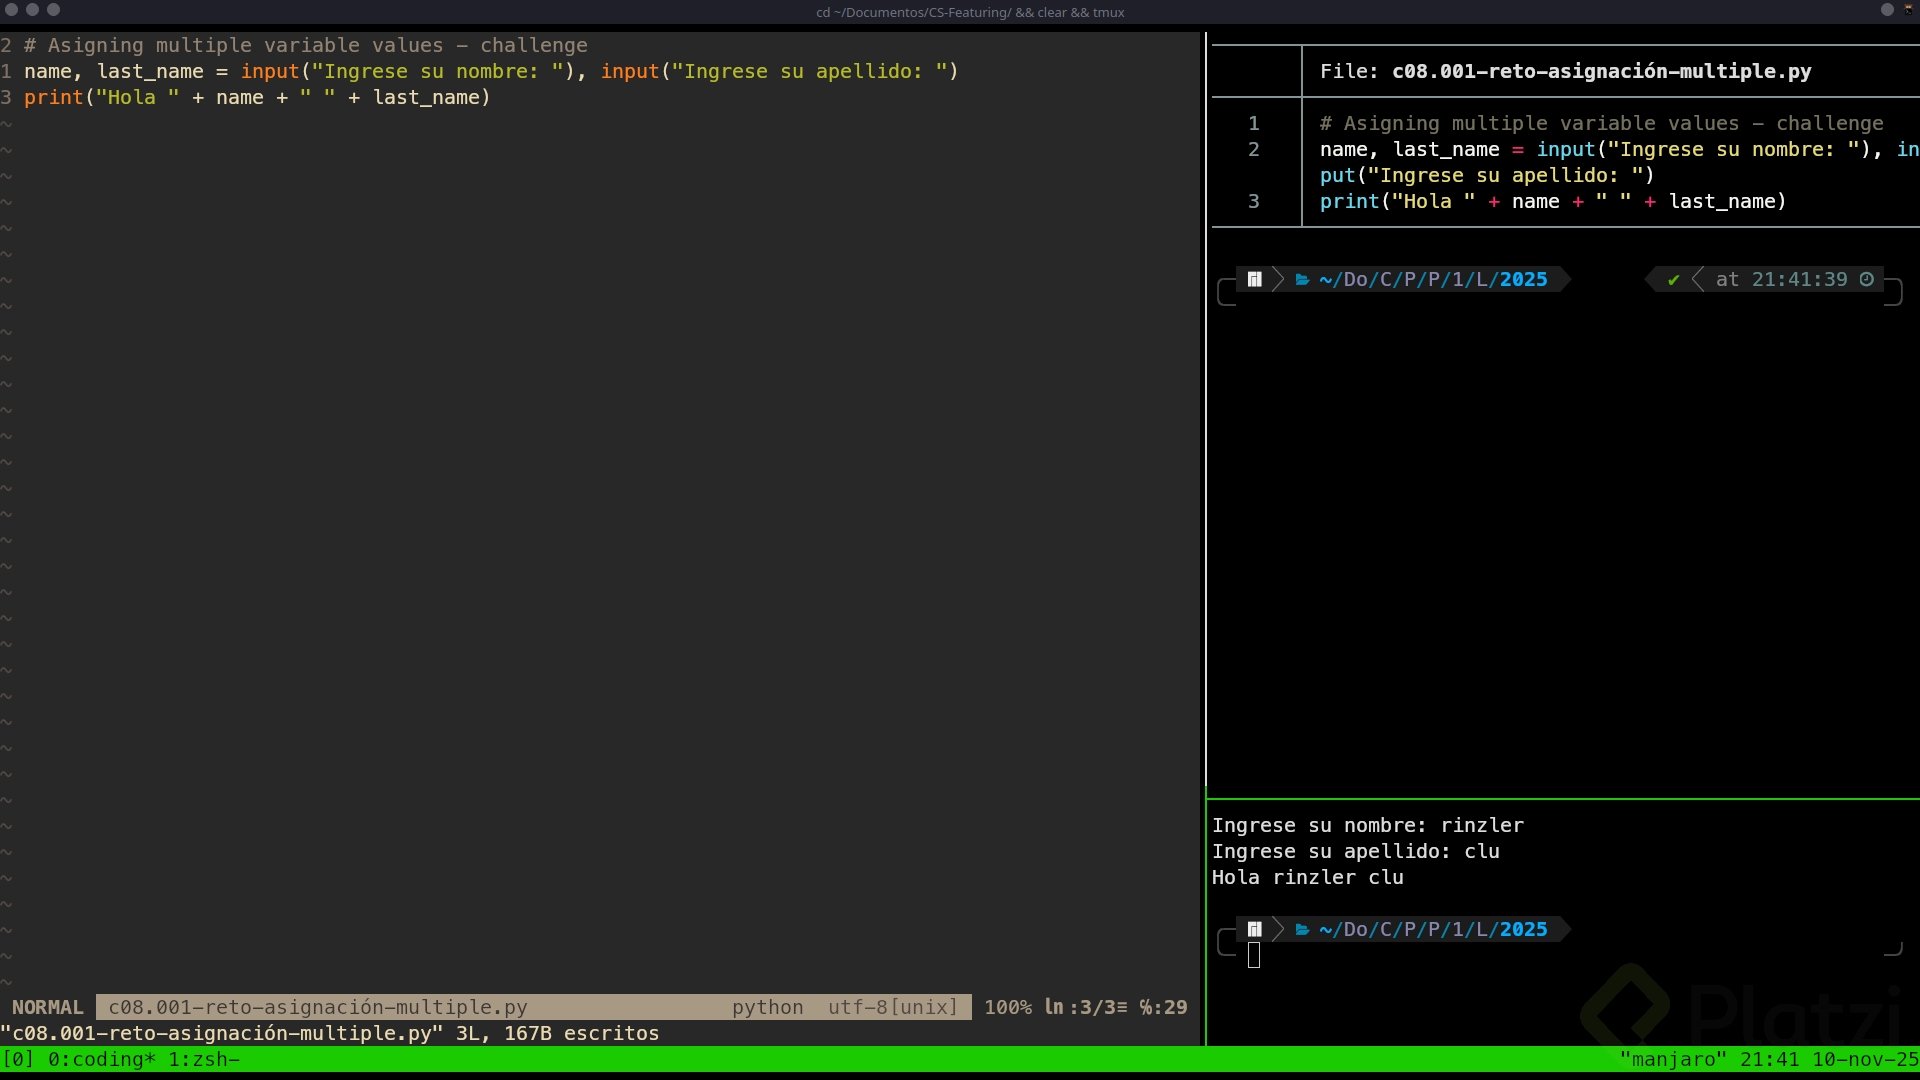
Task: Click the 100% scroll position indicator
Action: 1007,1008
